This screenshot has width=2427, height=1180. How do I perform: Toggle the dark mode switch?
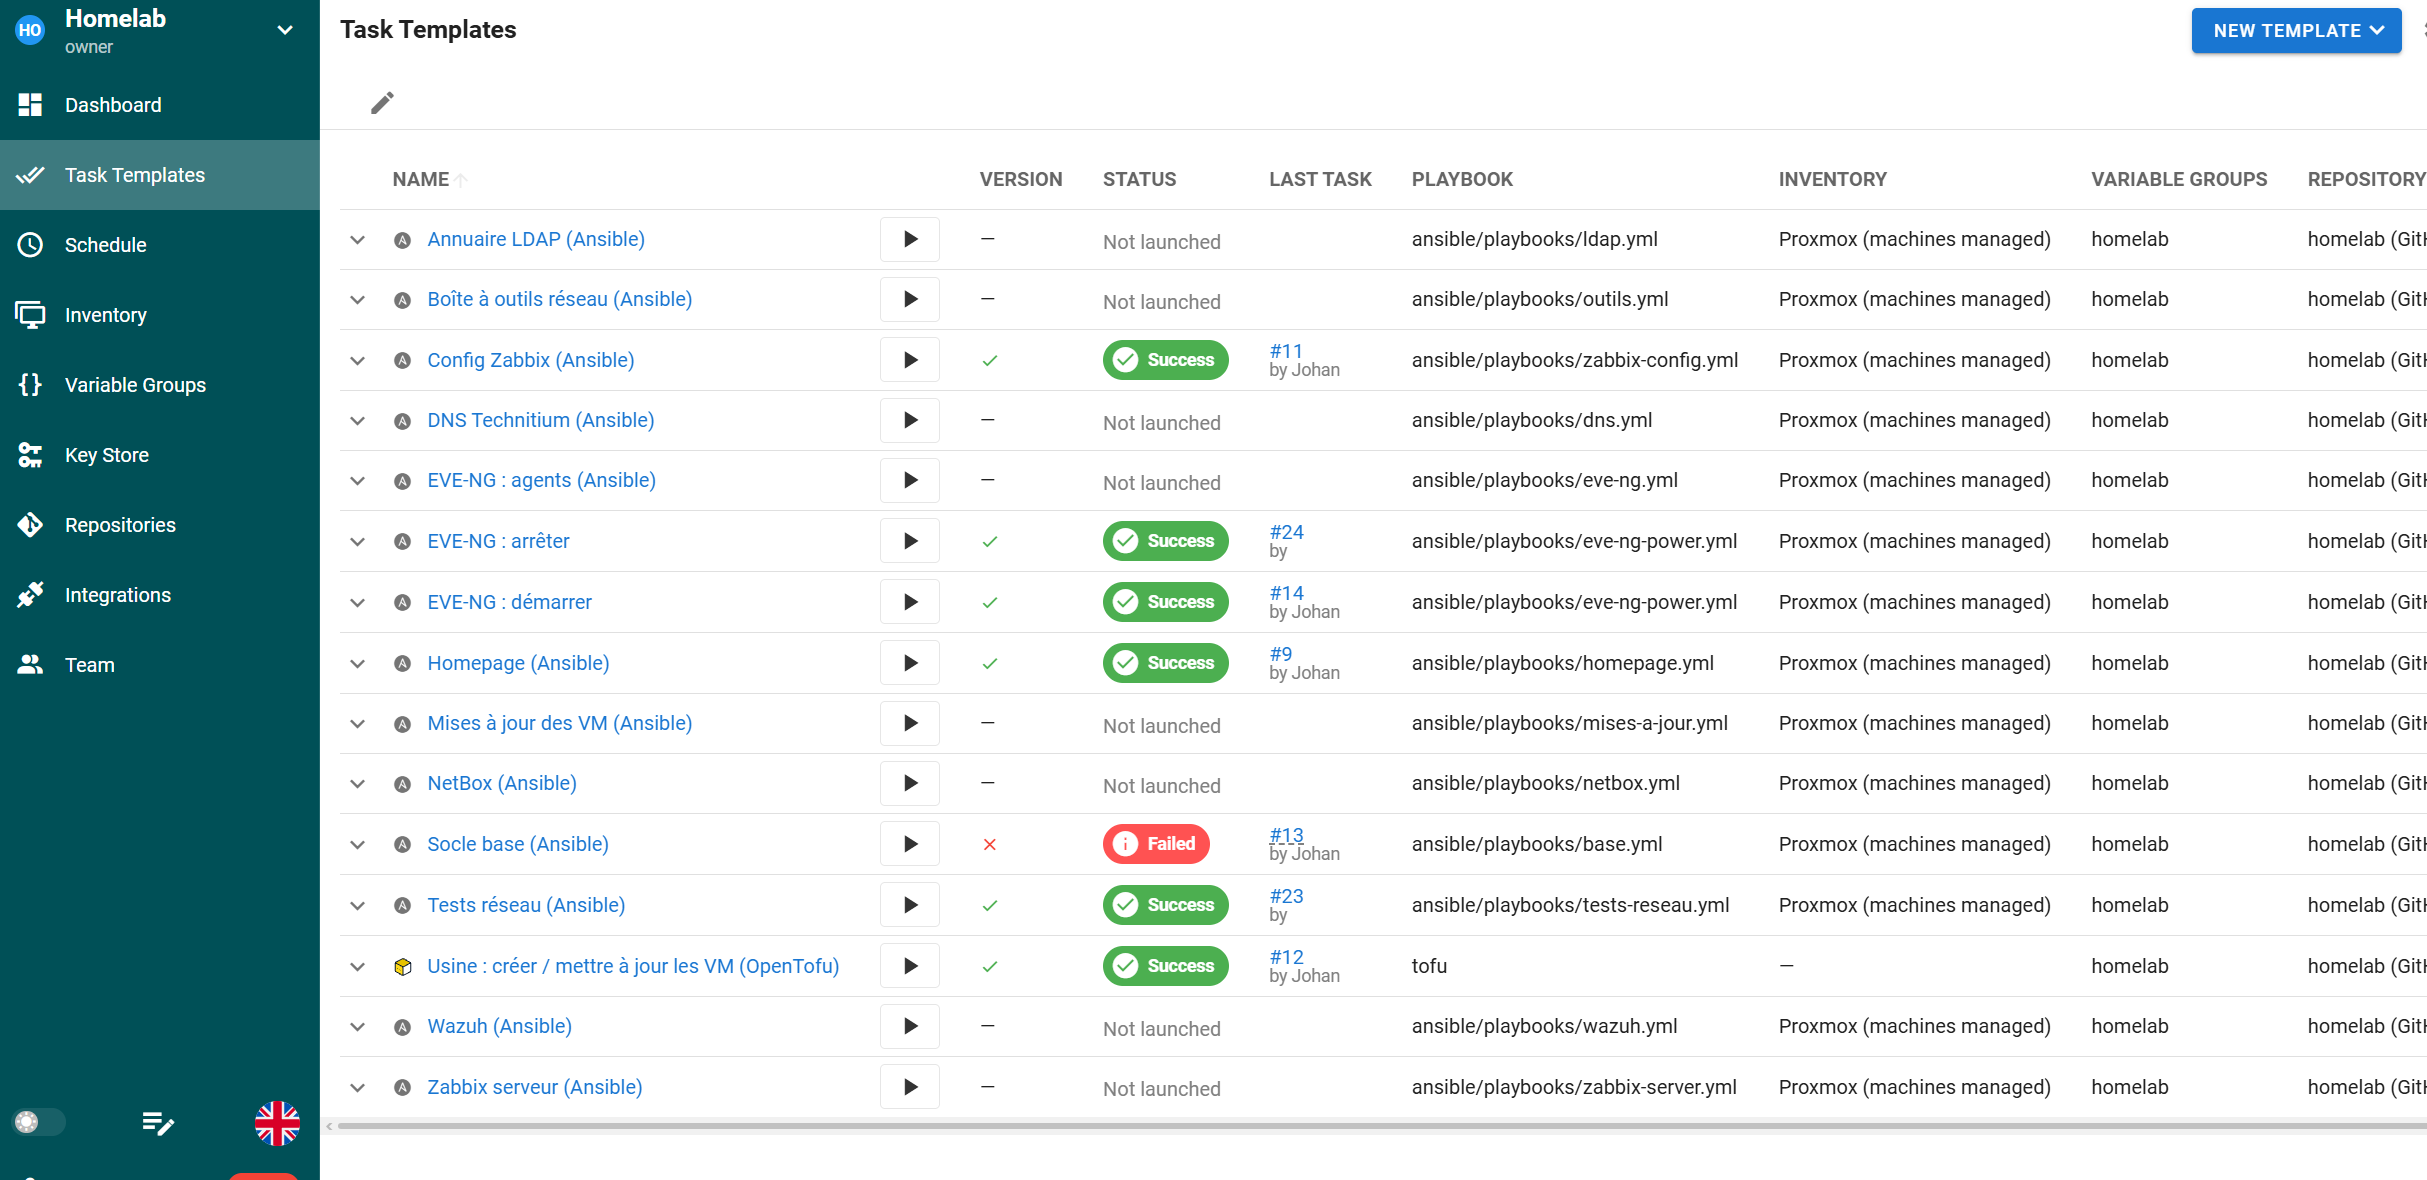38,1122
